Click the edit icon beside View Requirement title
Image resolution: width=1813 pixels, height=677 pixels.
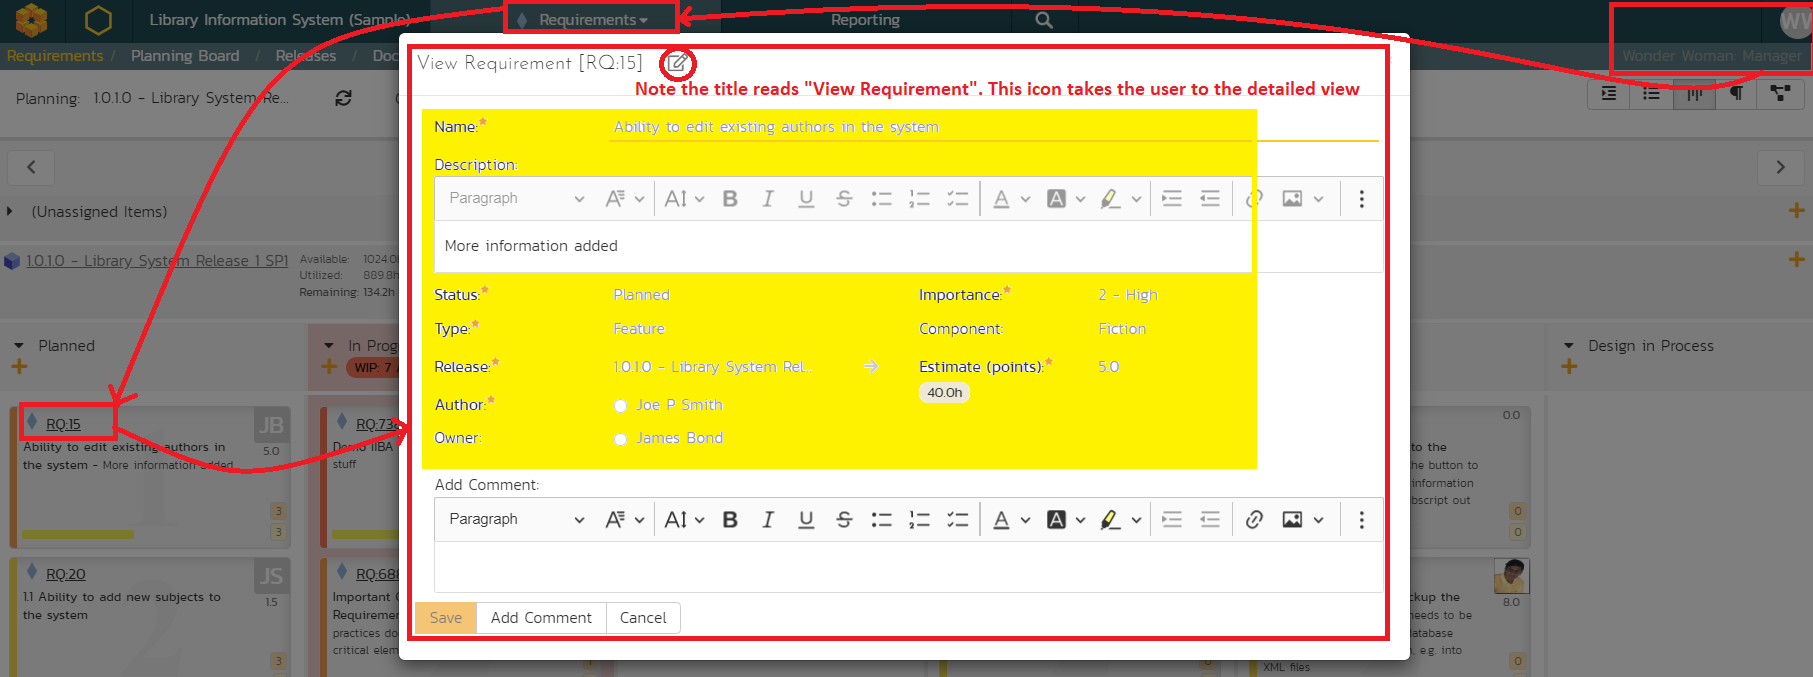click(677, 63)
